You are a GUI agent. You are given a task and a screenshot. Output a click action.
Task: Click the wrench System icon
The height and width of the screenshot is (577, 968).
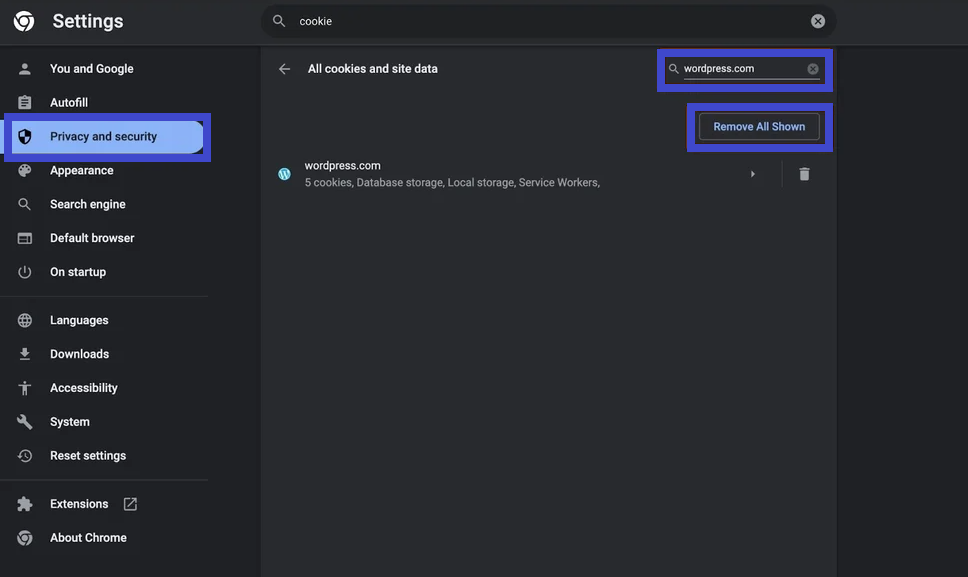point(25,422)
